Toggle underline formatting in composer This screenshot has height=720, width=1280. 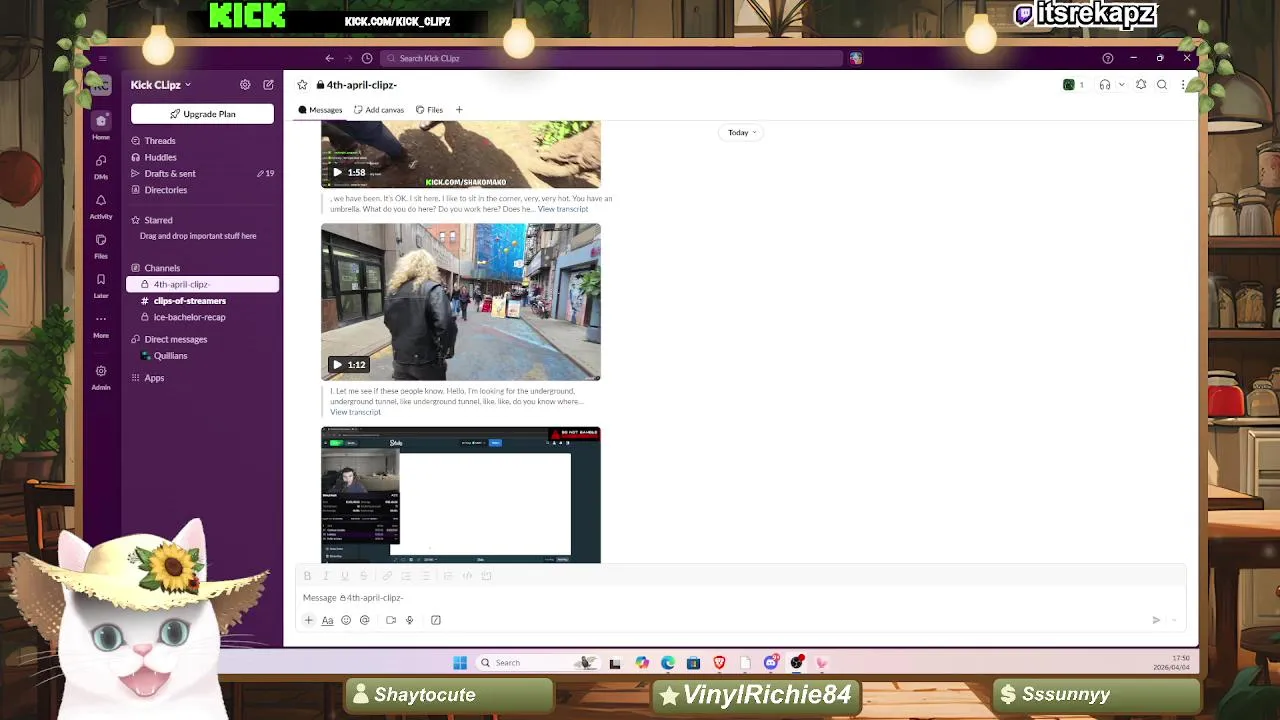(x=345, y=576)
